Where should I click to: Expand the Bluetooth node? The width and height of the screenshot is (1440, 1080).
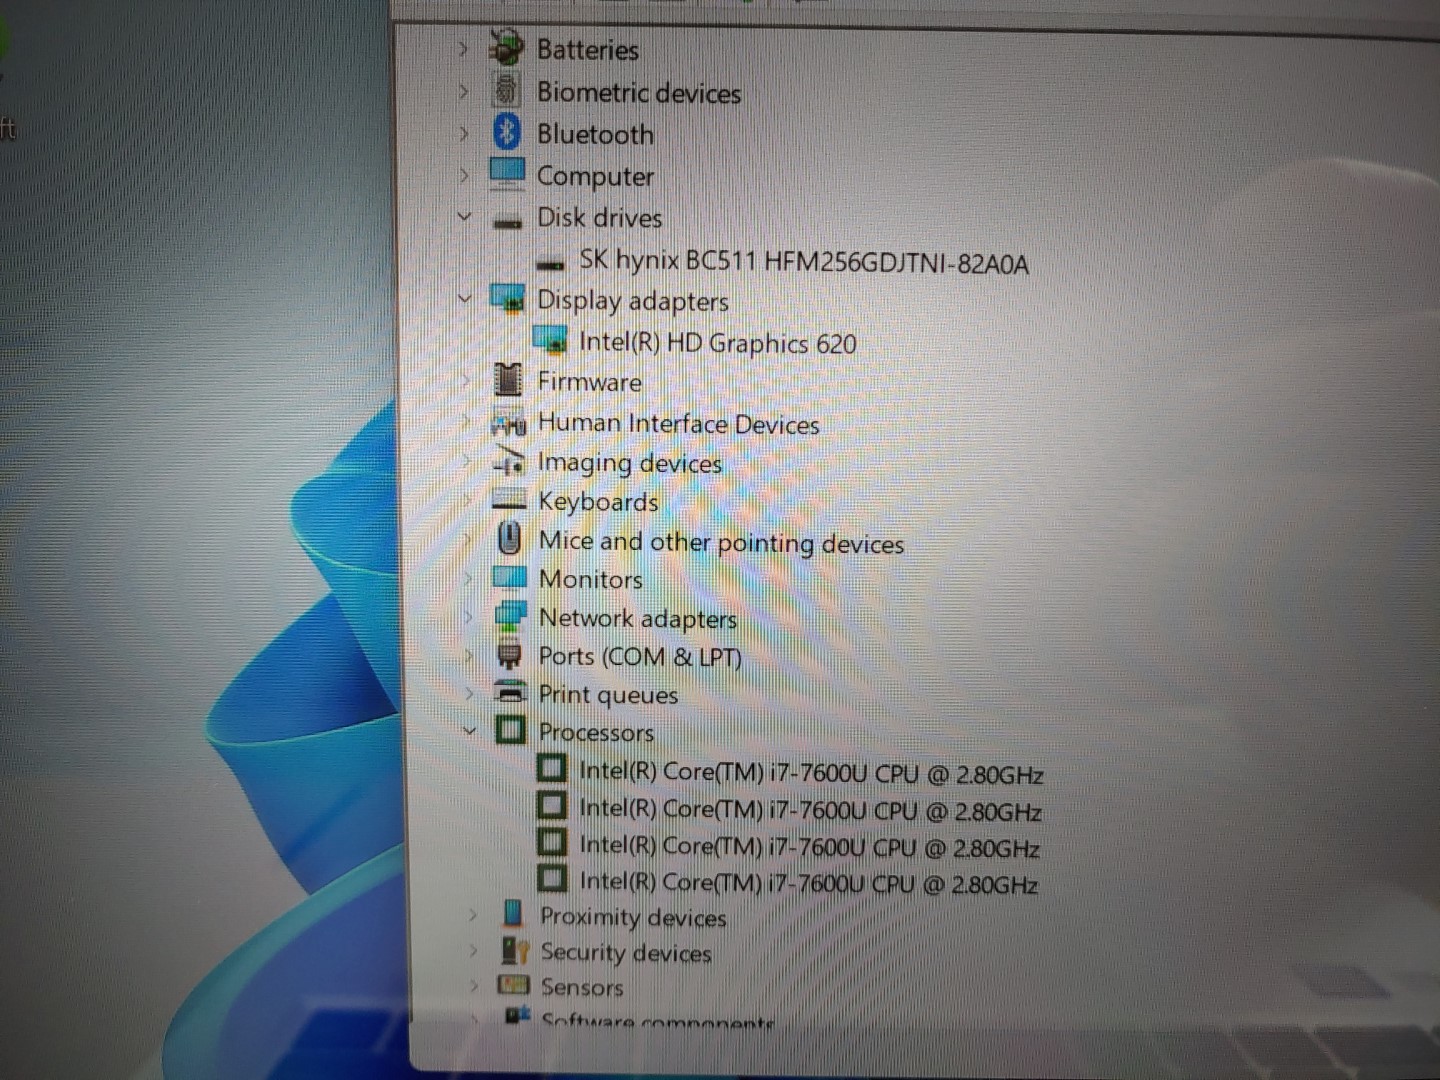[x=462, y=133]
